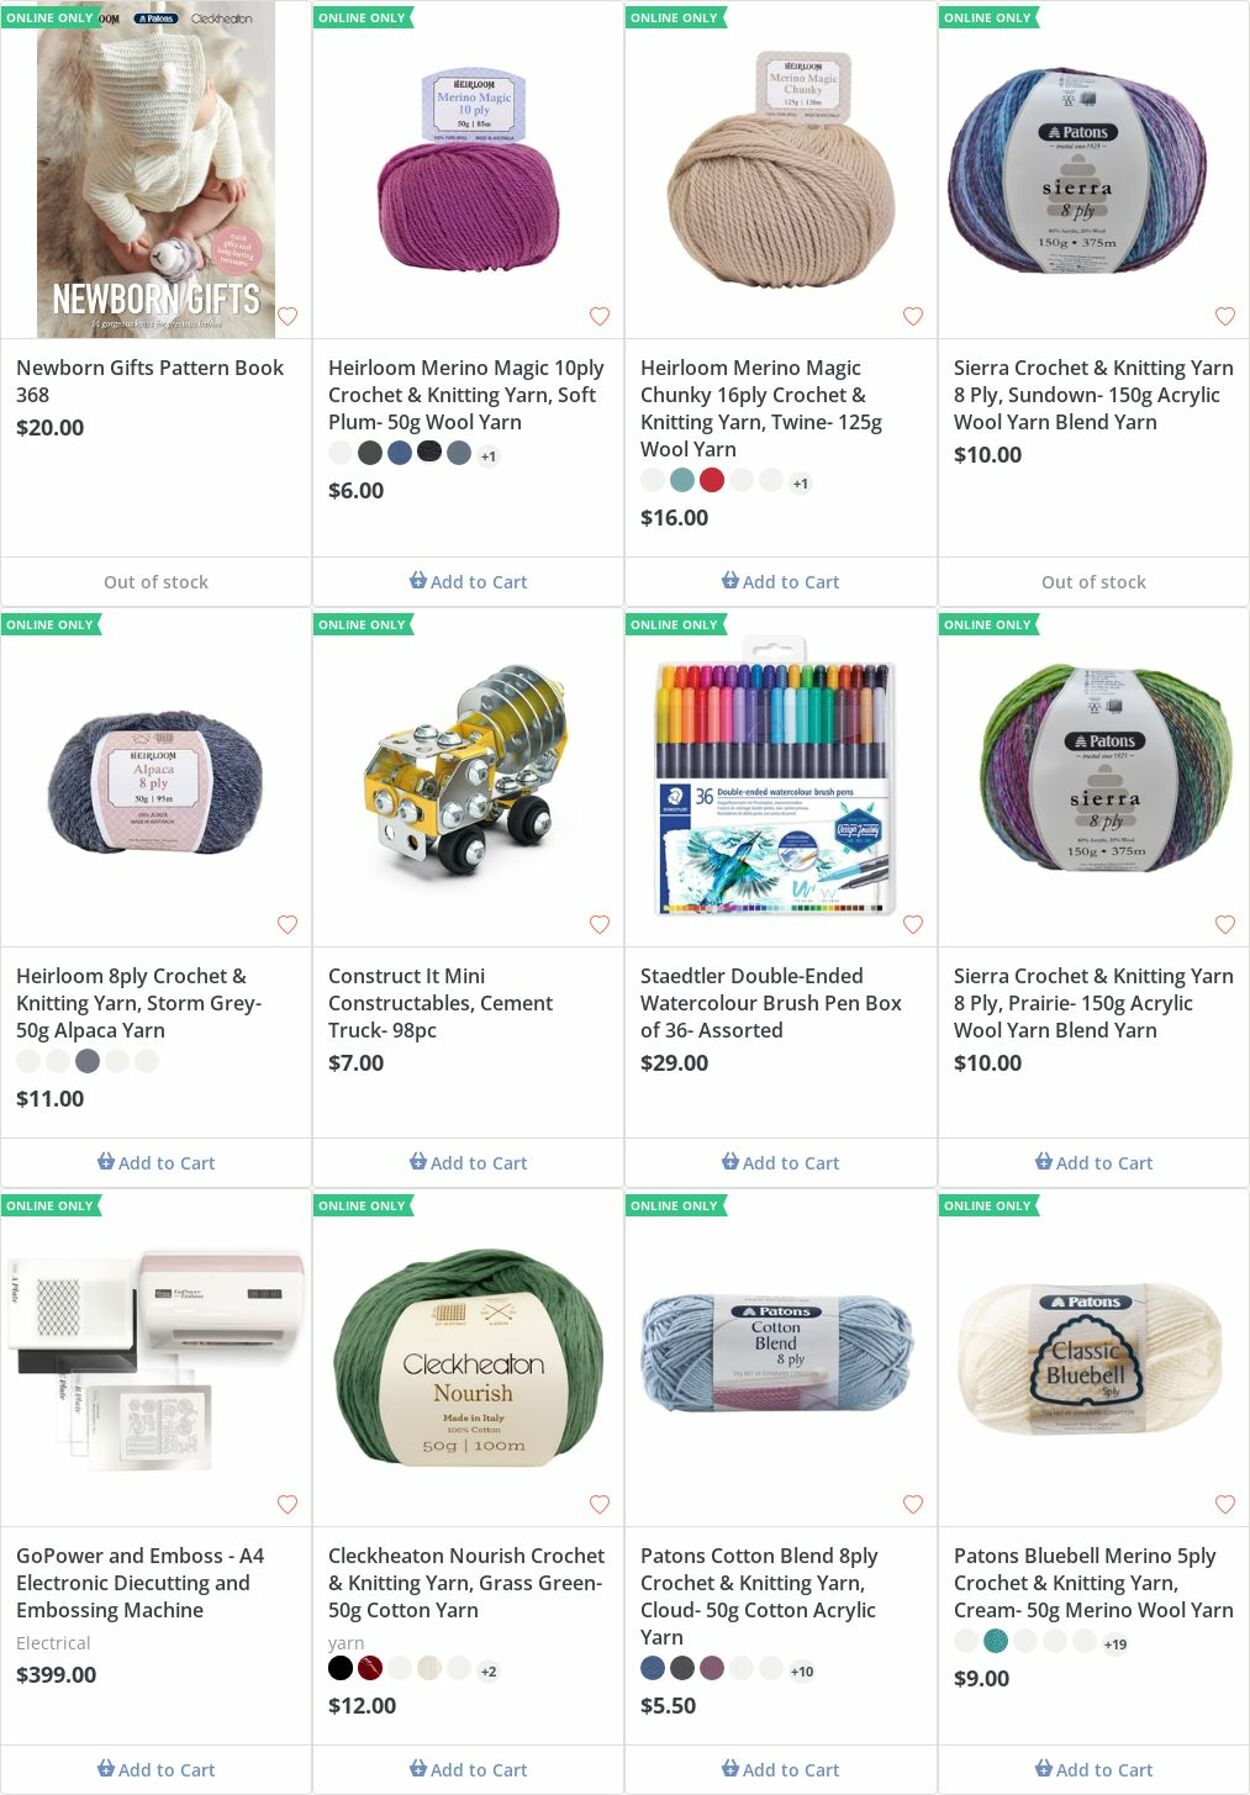1250x1795 pixels.
Task: Pick black swatch for Cleckheaton Nourish yarn
Action: (x=340, y=1668)
